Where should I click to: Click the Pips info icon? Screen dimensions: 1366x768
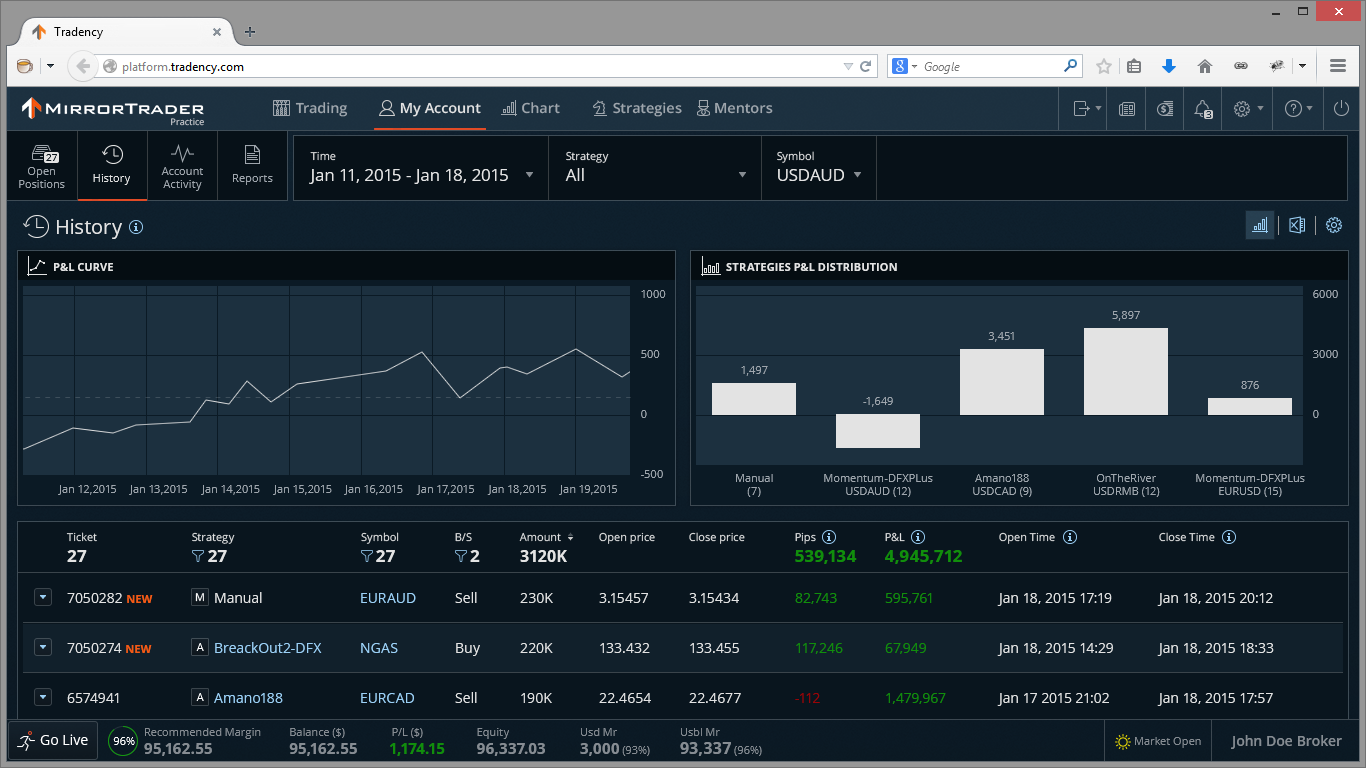point(829,537)
